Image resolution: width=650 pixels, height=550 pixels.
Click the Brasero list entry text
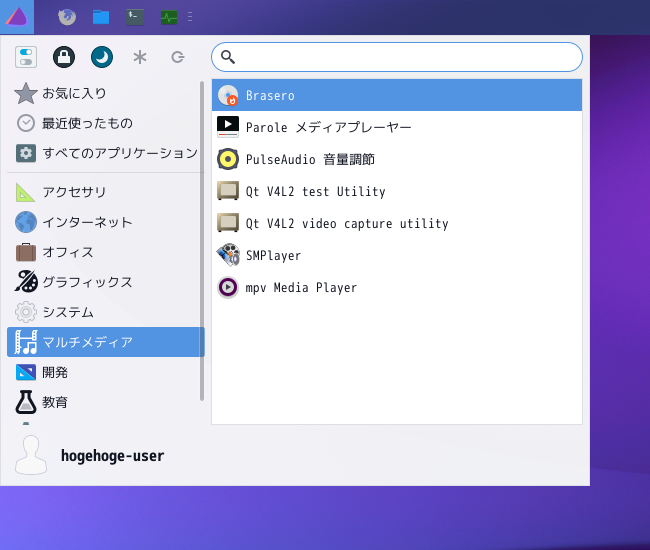point(270,96)
